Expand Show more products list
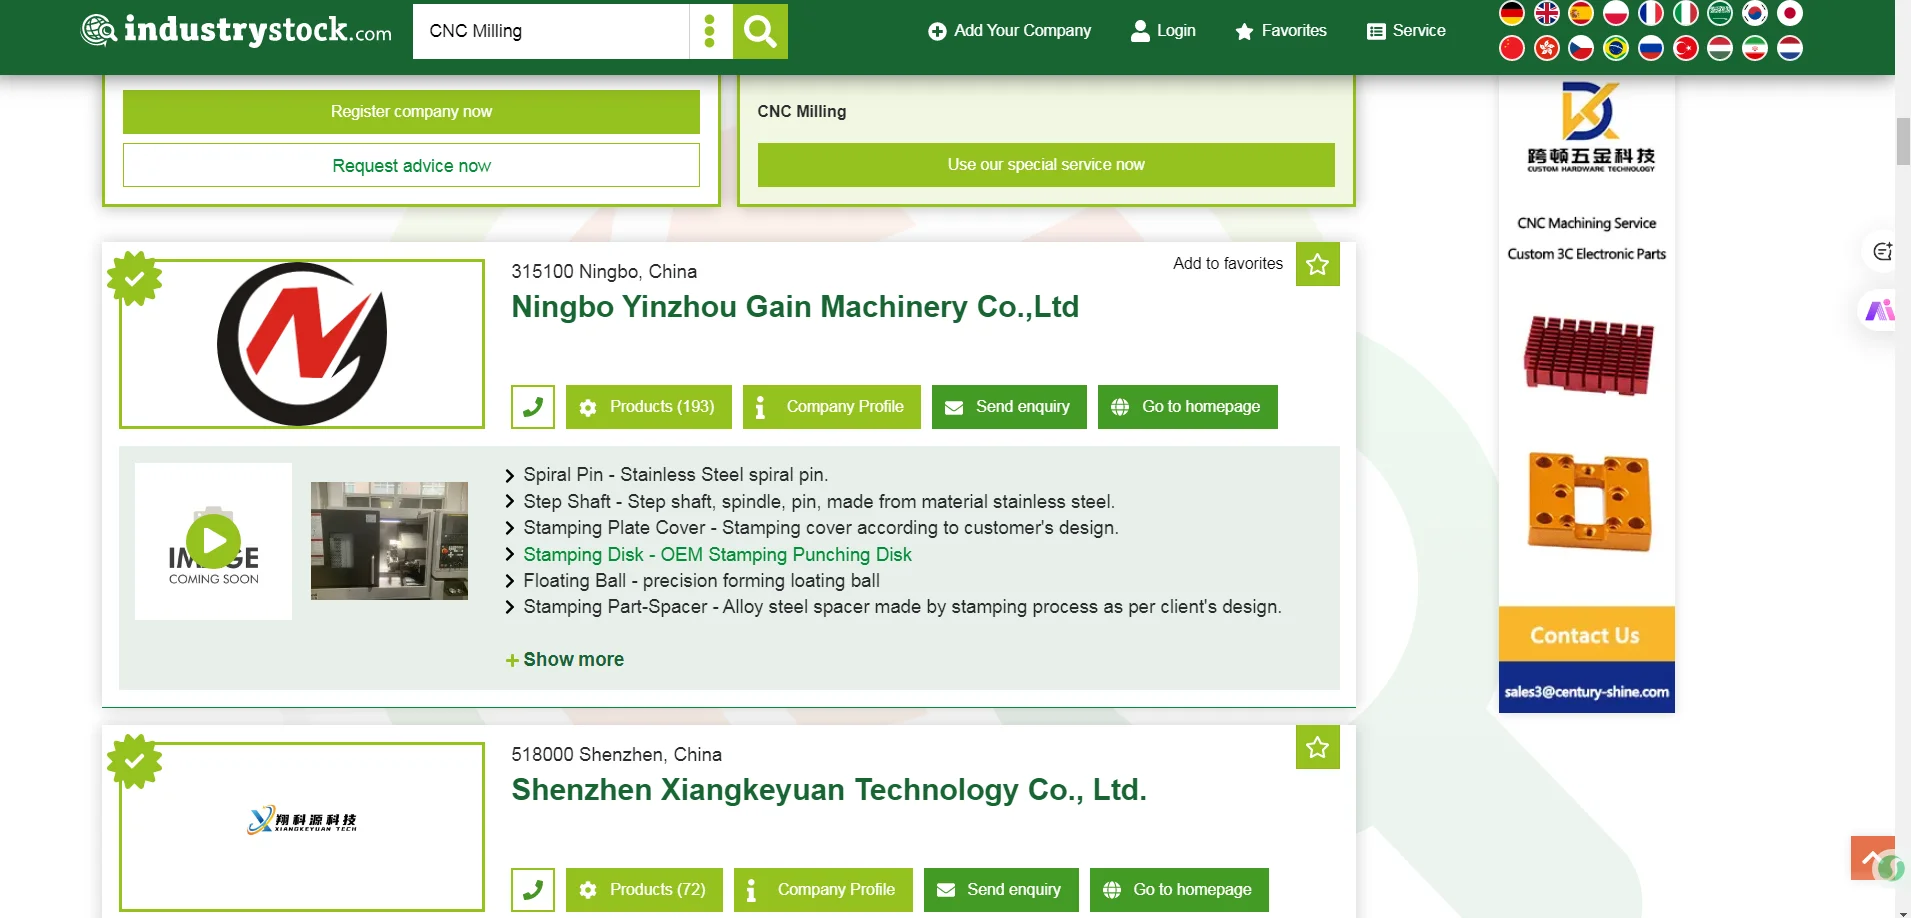Image resolution: width=1911 pixels, height=918 pixels. pyautogui.click(x=565, y=660)
